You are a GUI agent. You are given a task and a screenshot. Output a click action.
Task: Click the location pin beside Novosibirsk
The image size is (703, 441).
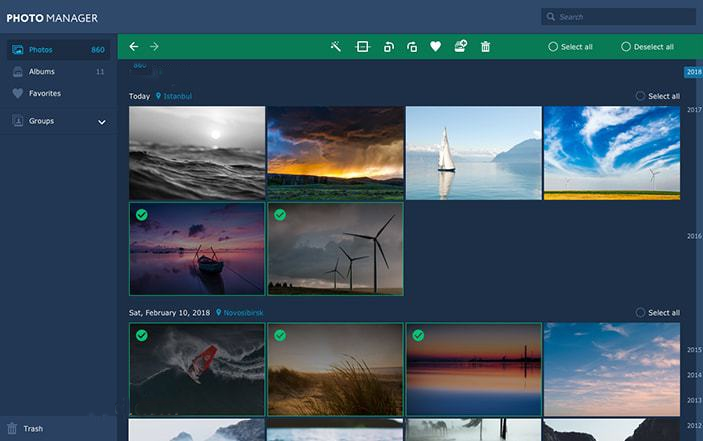218,312
